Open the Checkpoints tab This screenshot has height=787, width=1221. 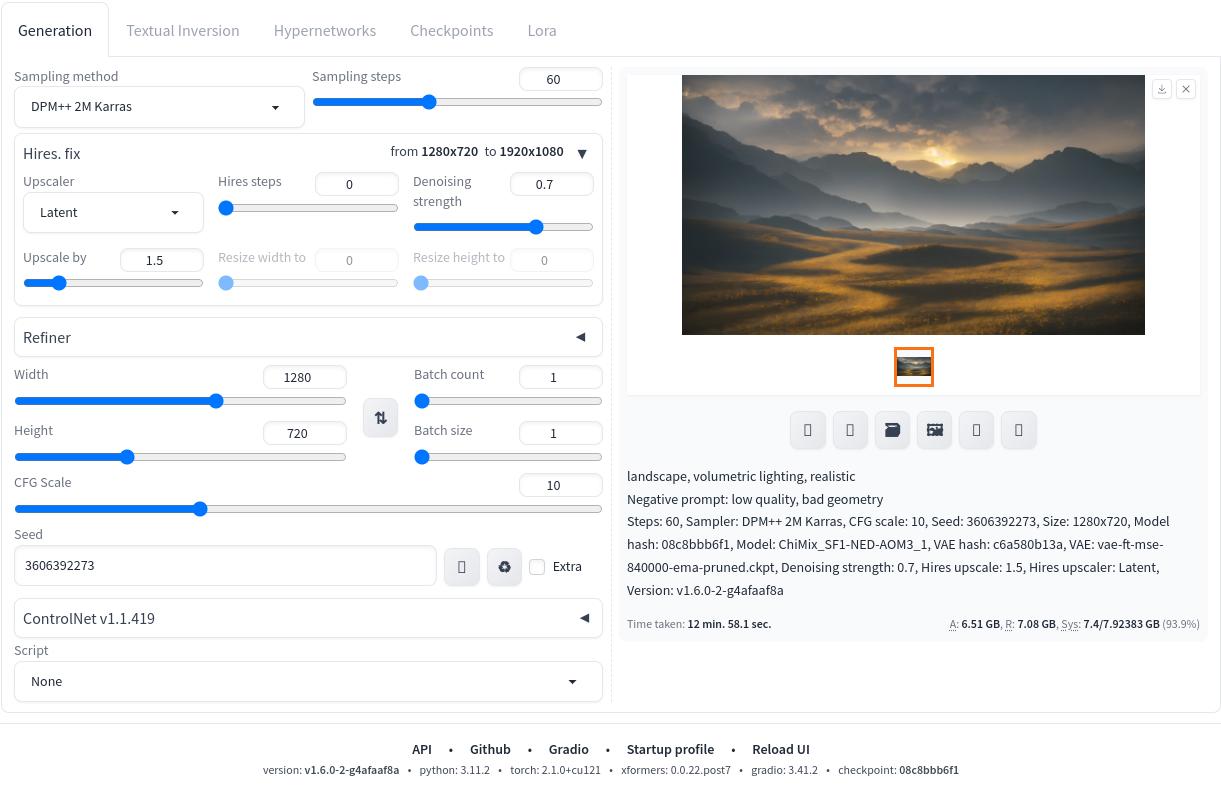(452, 30)
